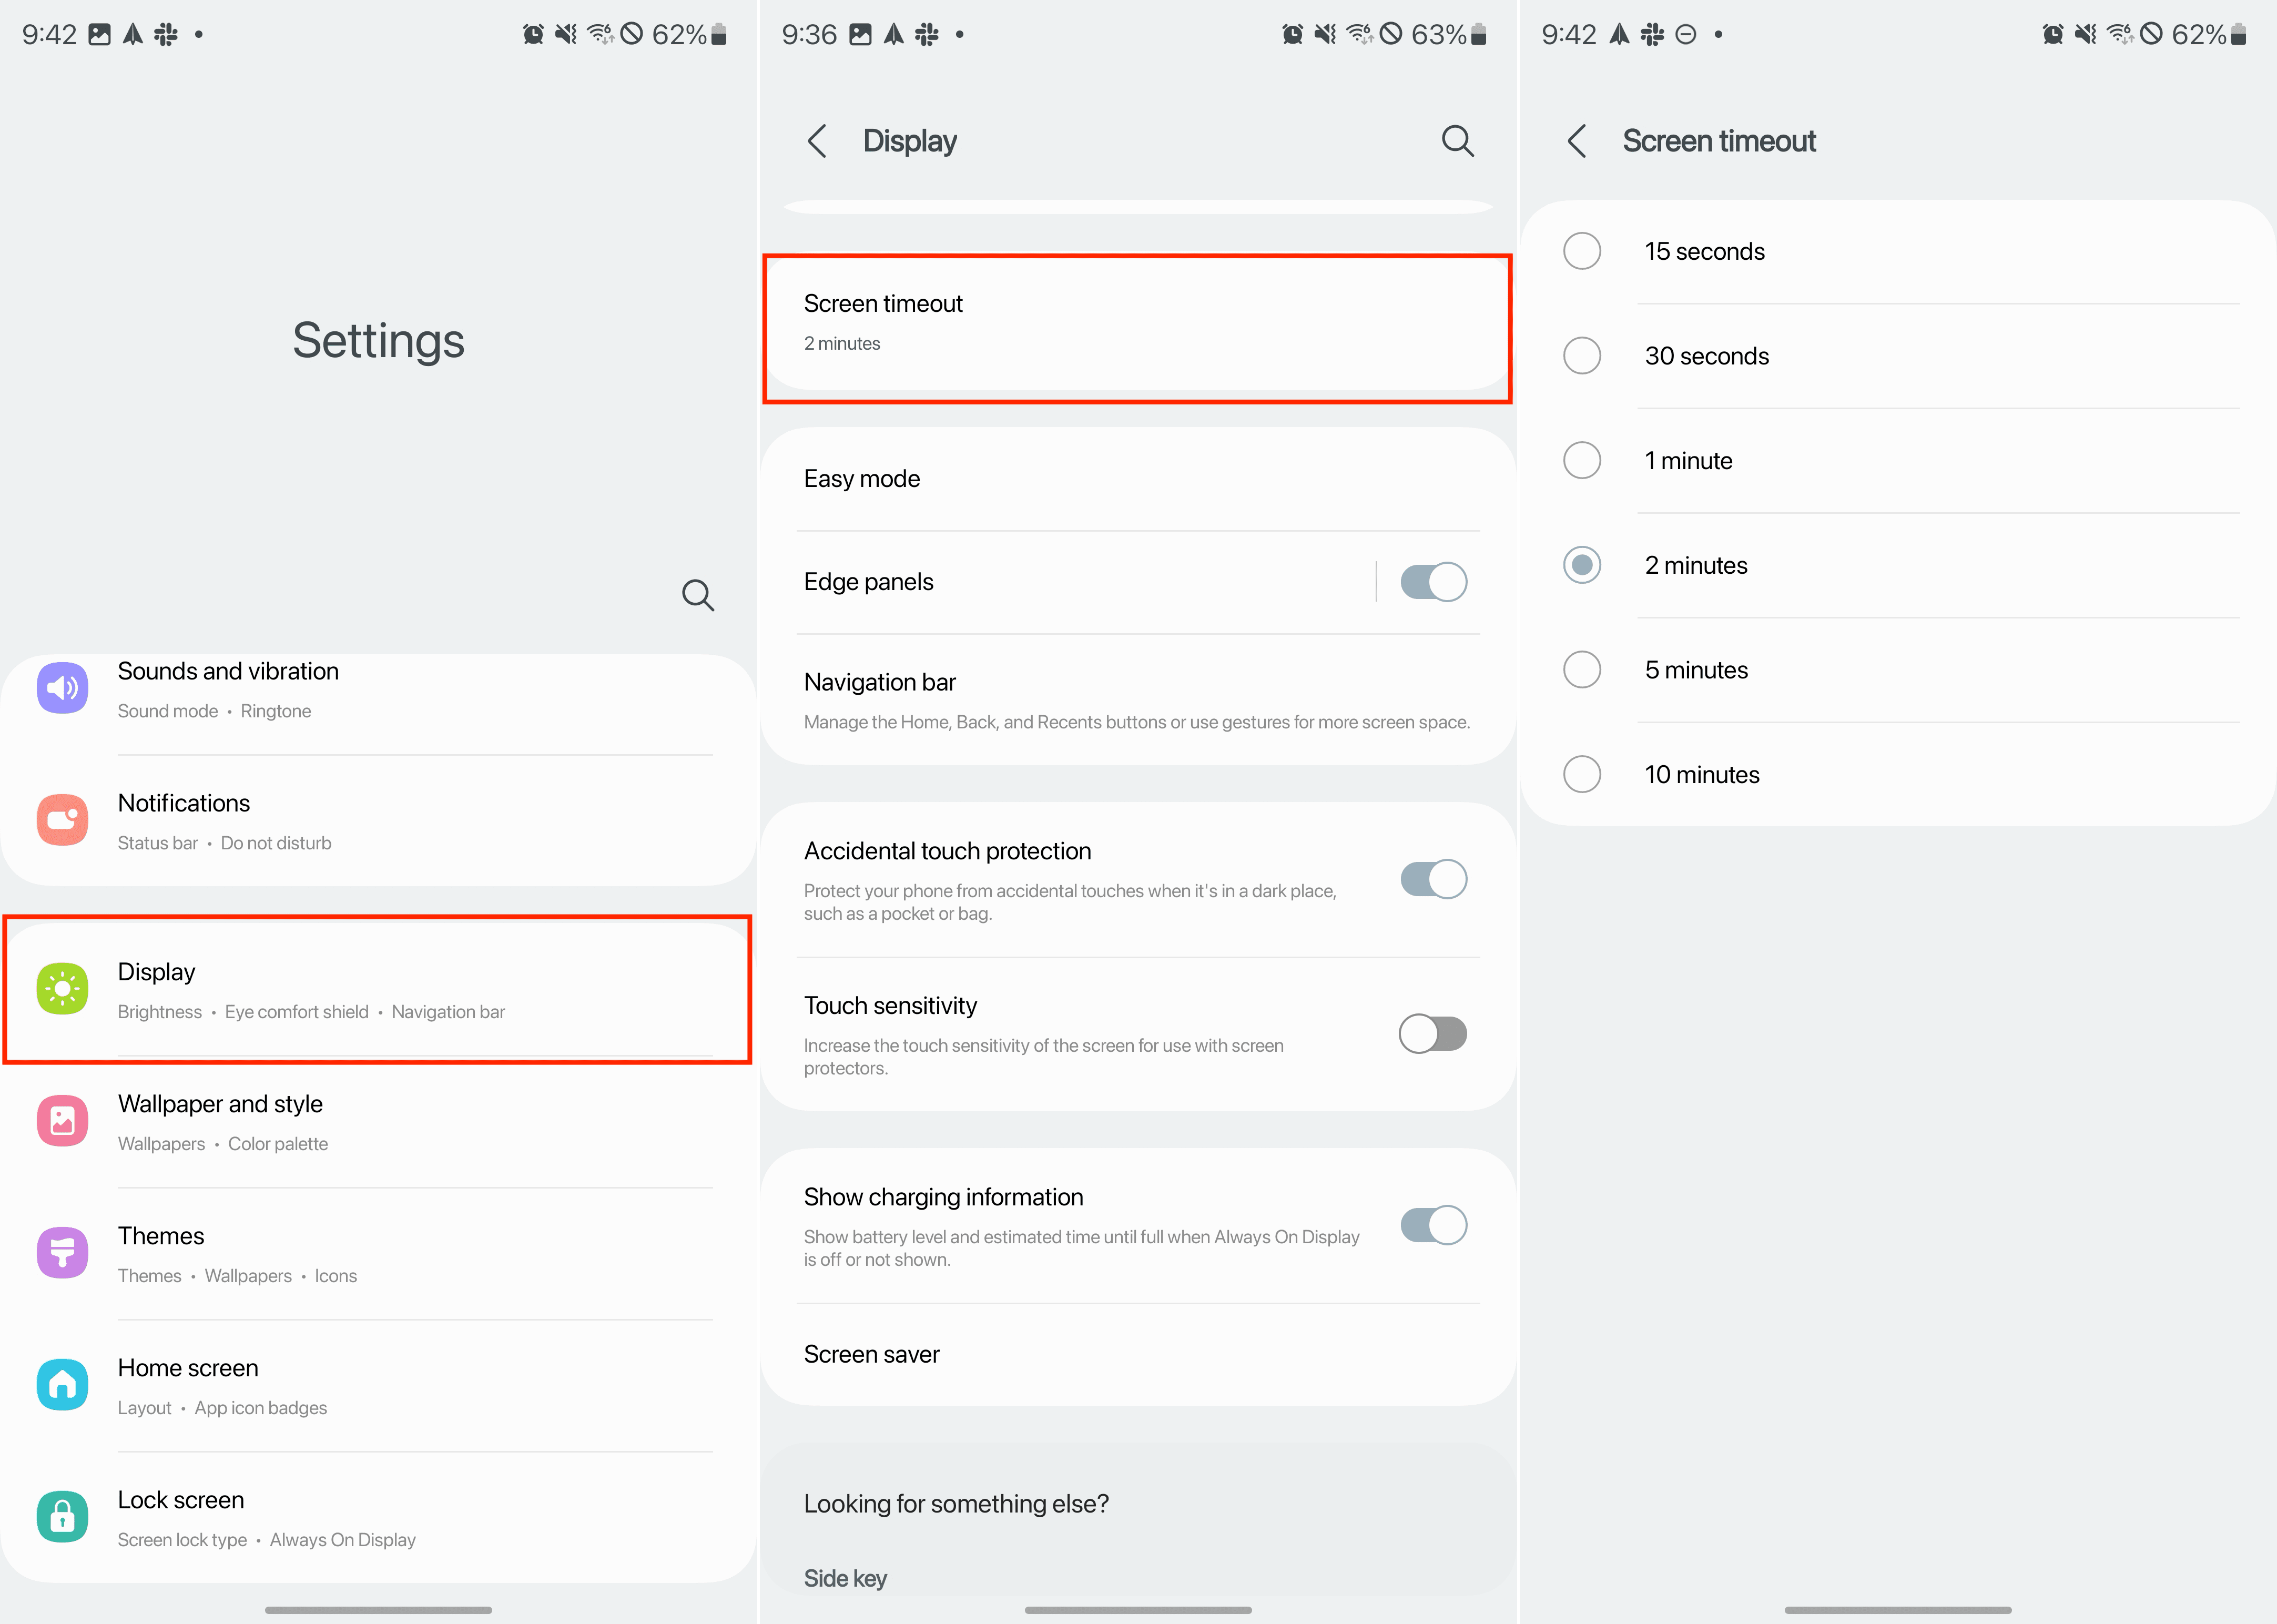Tap the 'Settings' title text
Image resolution: width=2277 pixels, height=1624 pixels.
(x=378, y=341)
